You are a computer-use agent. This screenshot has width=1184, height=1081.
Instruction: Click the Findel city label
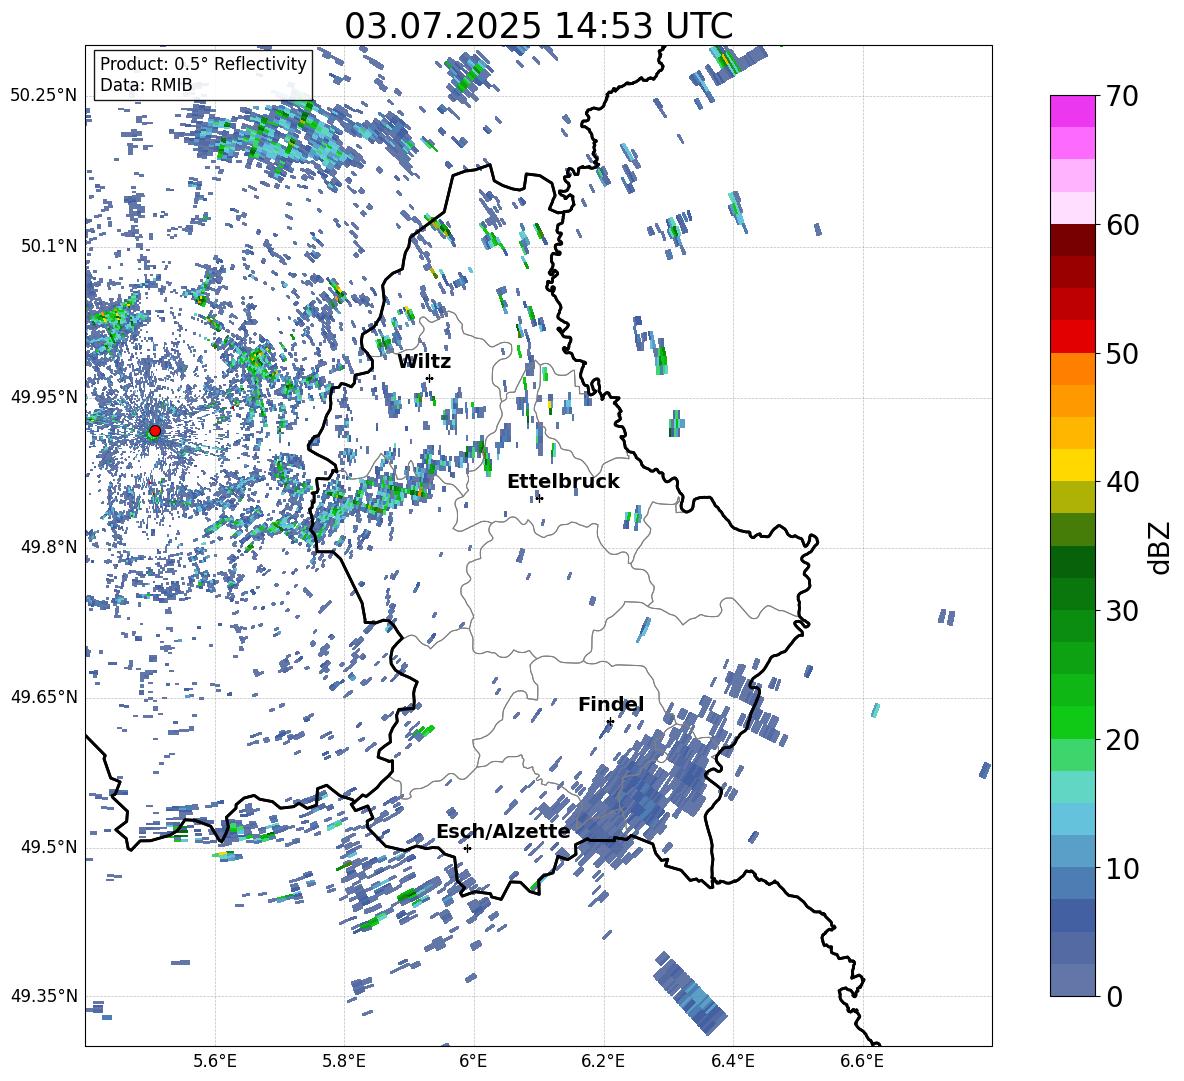611,704
